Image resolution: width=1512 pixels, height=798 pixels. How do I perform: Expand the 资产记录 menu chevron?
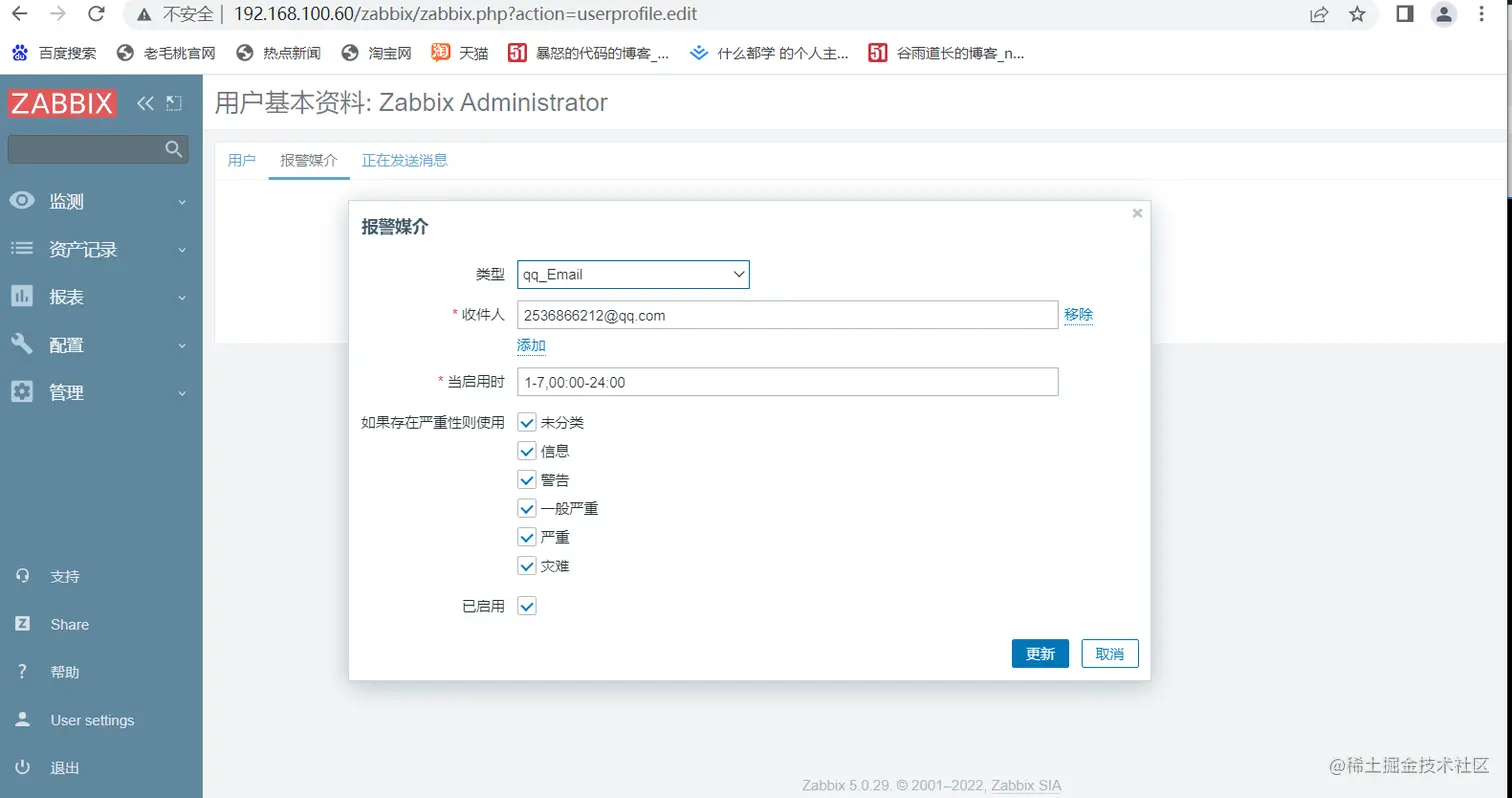(182, 250)
